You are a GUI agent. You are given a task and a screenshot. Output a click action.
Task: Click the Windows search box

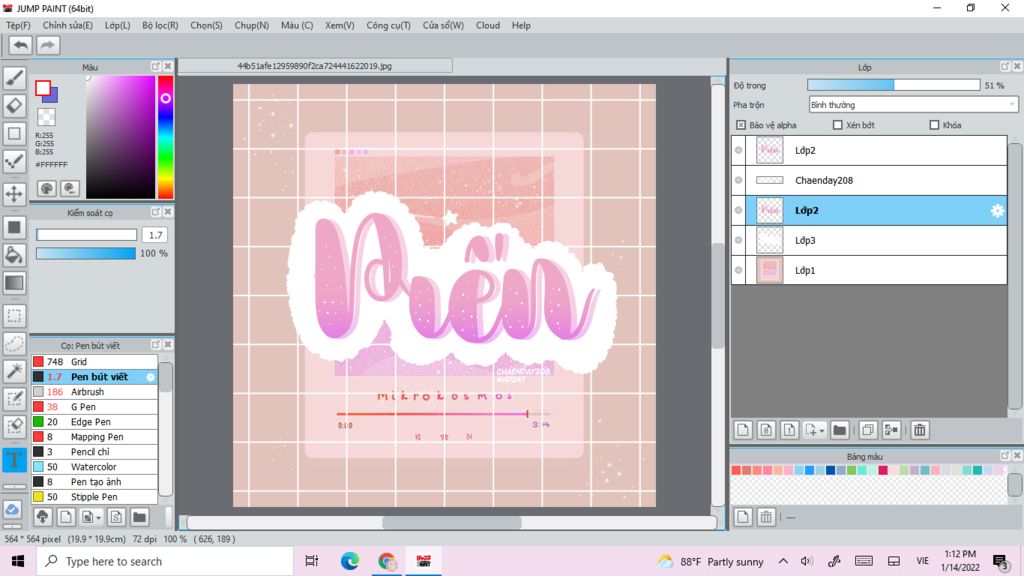click(x=165, y=562)
